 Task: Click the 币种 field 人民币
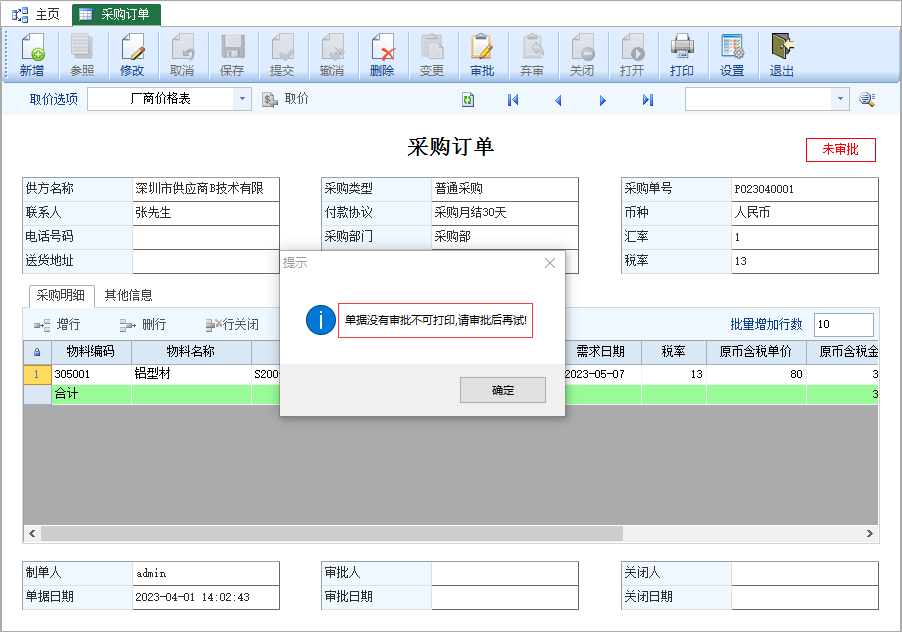(x=805, y=213)
